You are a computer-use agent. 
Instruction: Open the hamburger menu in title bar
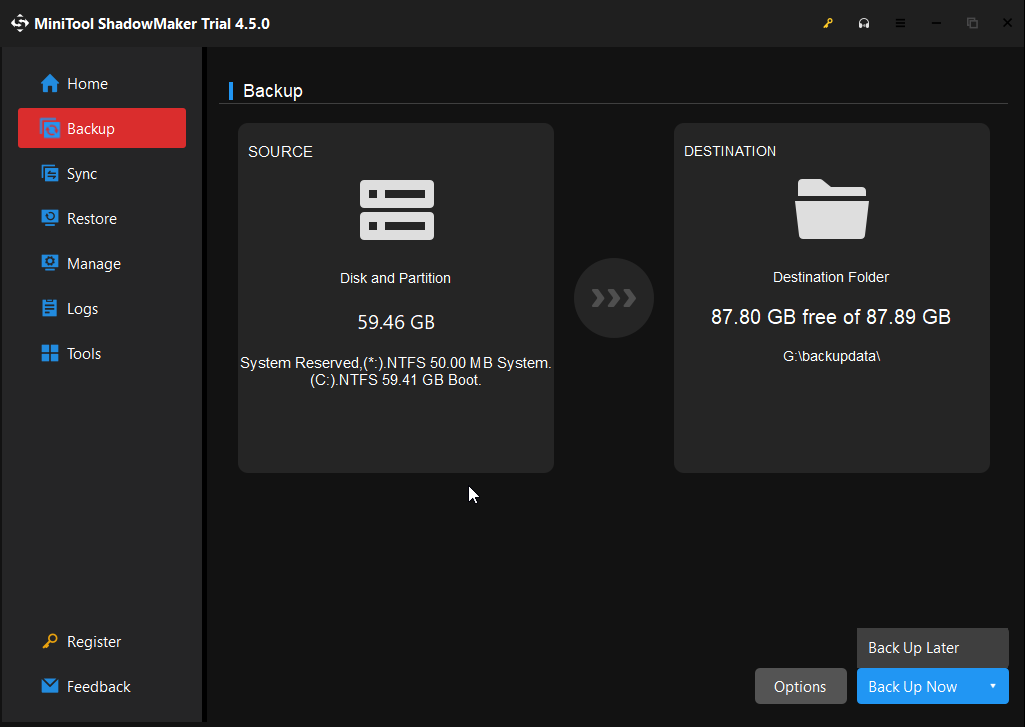(x=900, y=24)
